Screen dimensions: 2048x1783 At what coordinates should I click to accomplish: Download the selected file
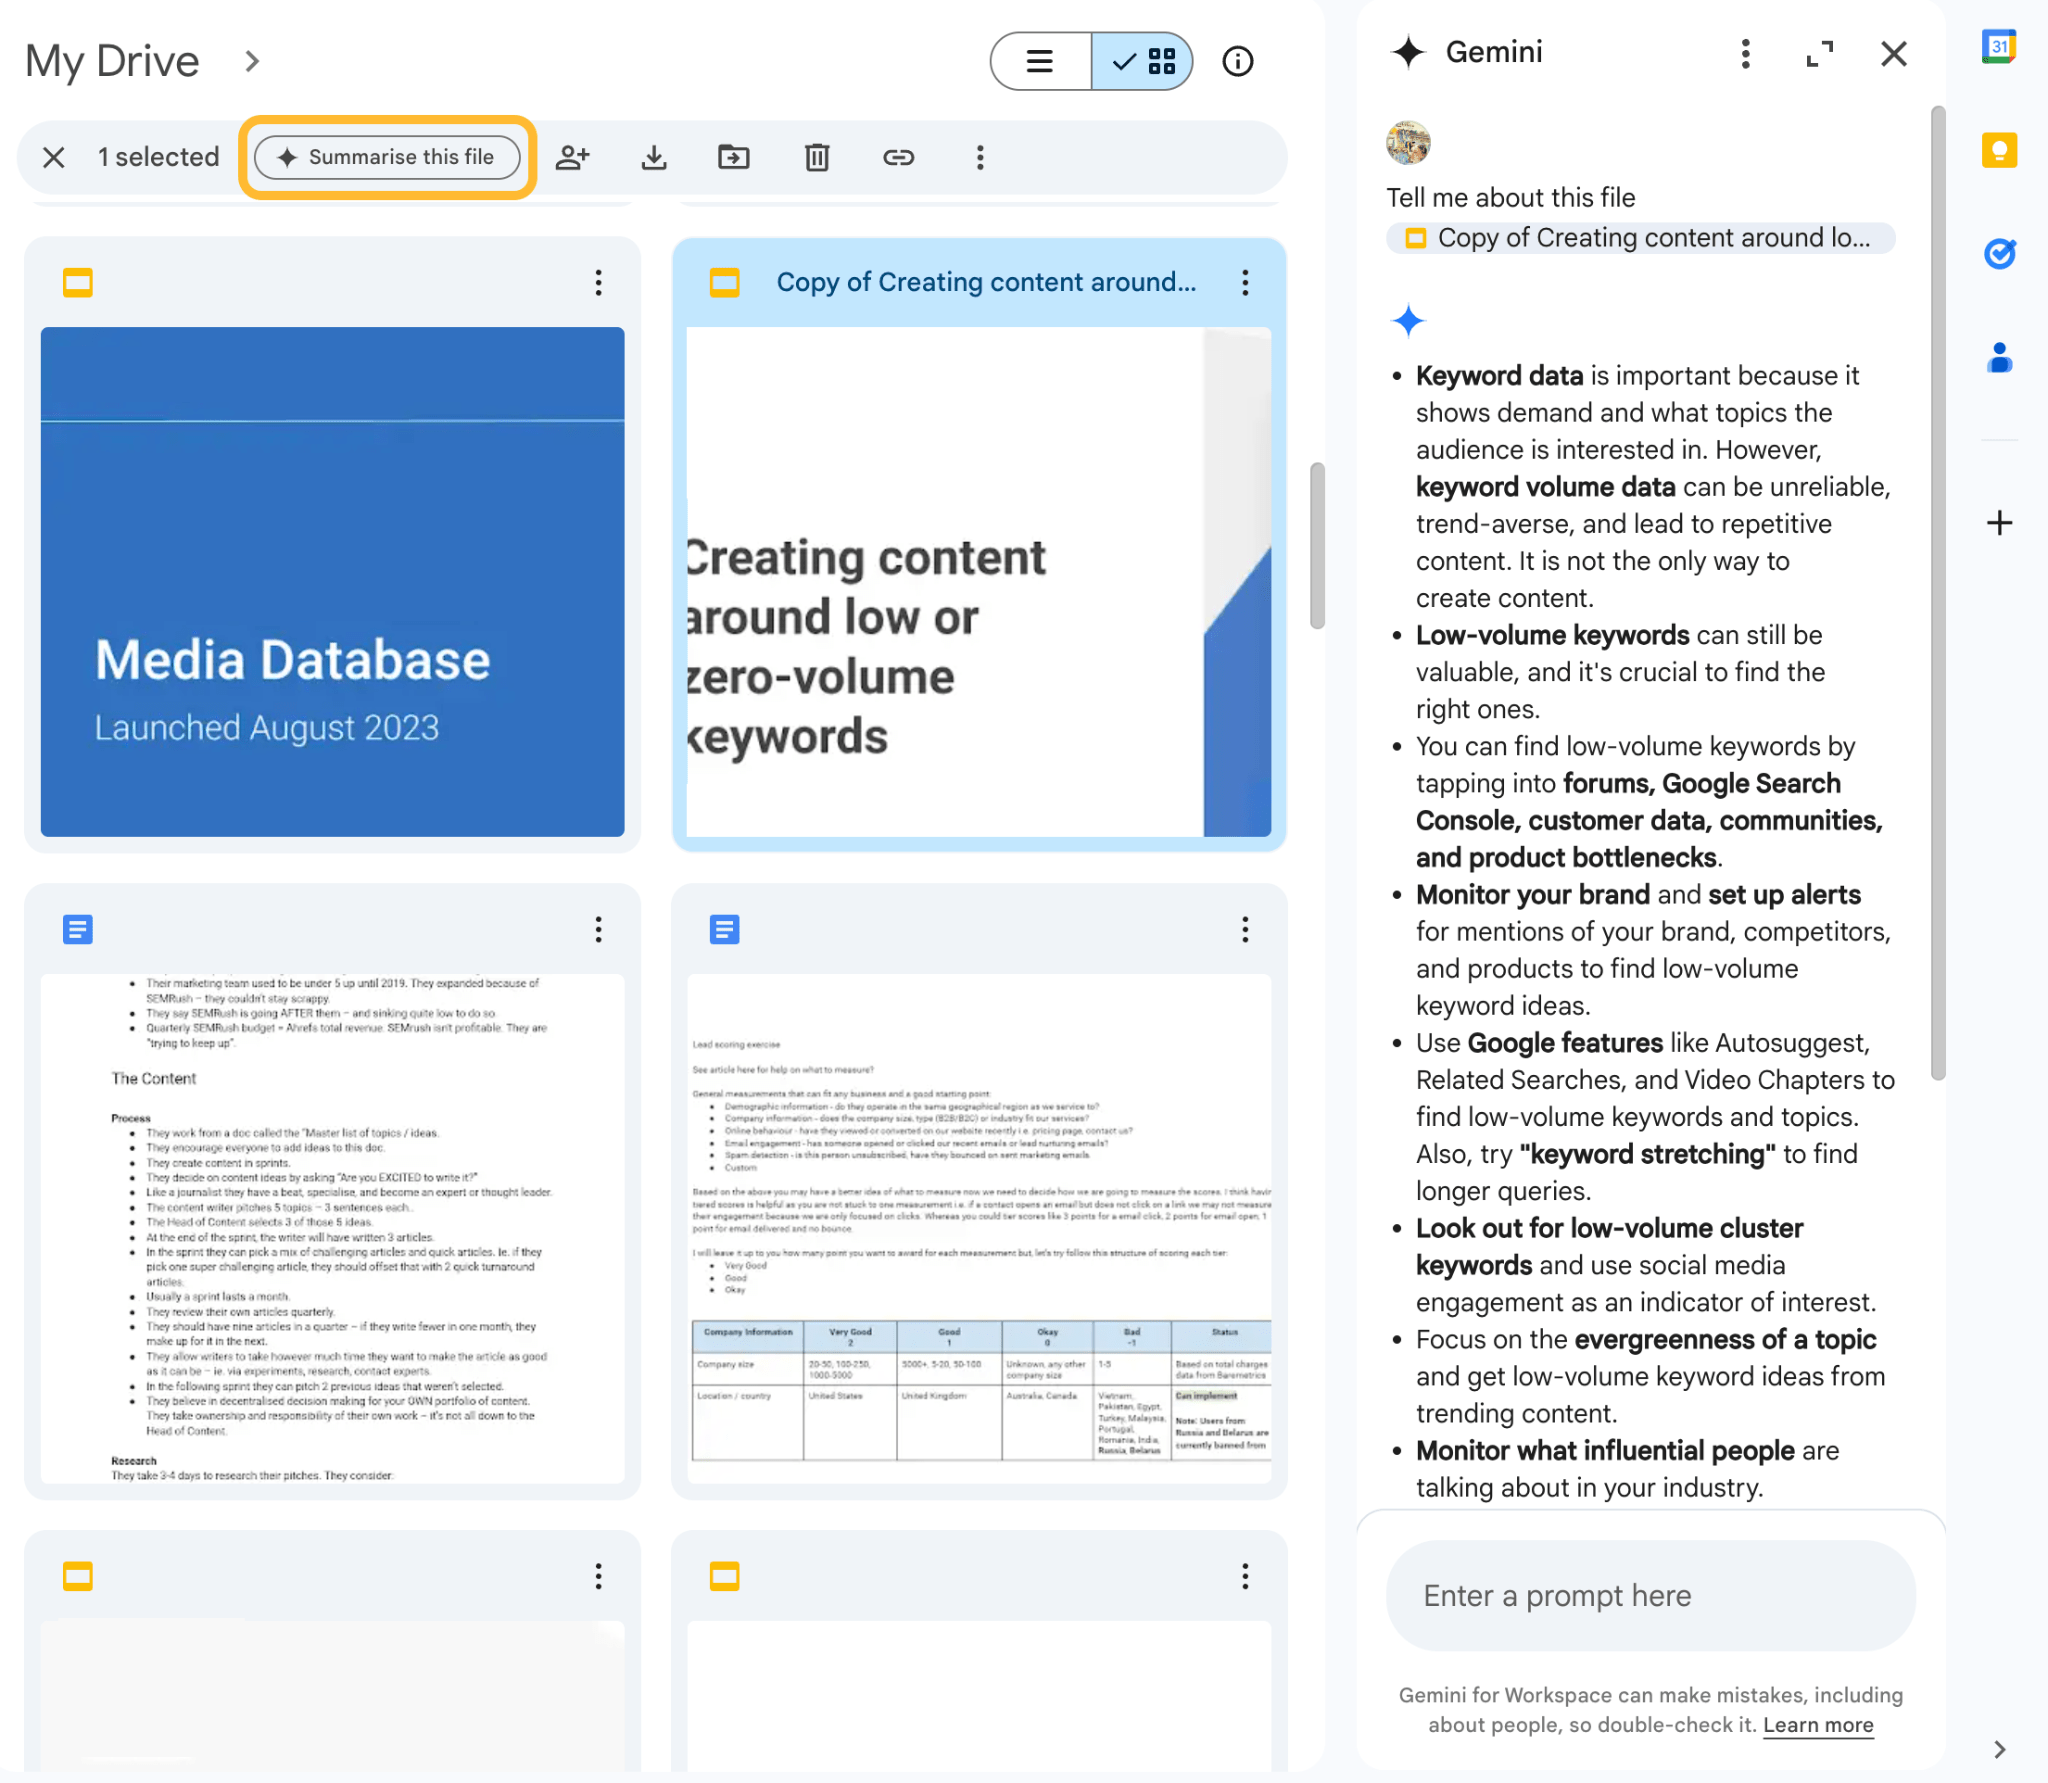click(654, 157)
